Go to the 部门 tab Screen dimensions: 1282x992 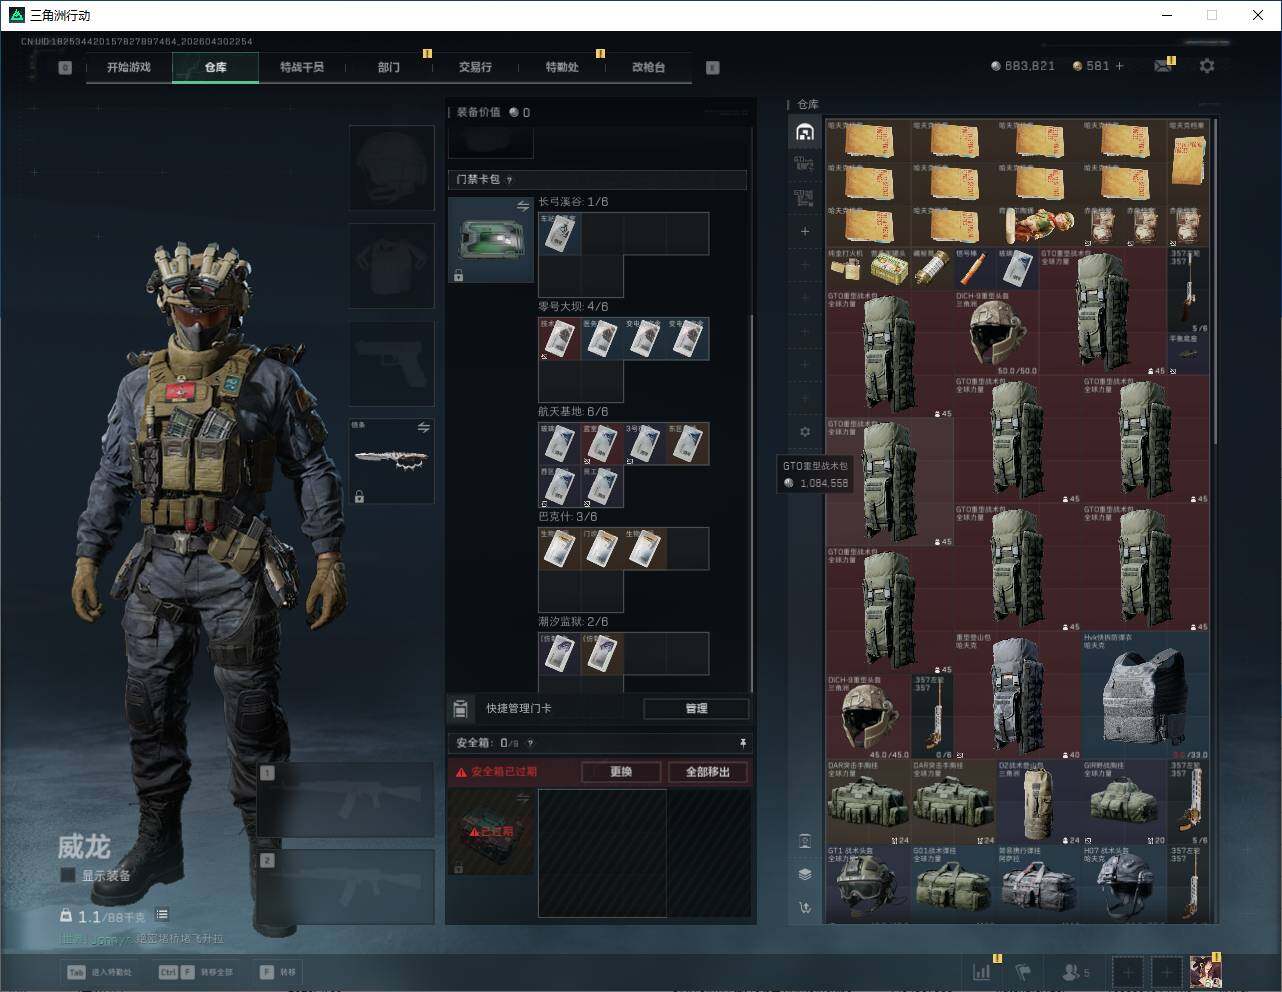coord(388,67)
